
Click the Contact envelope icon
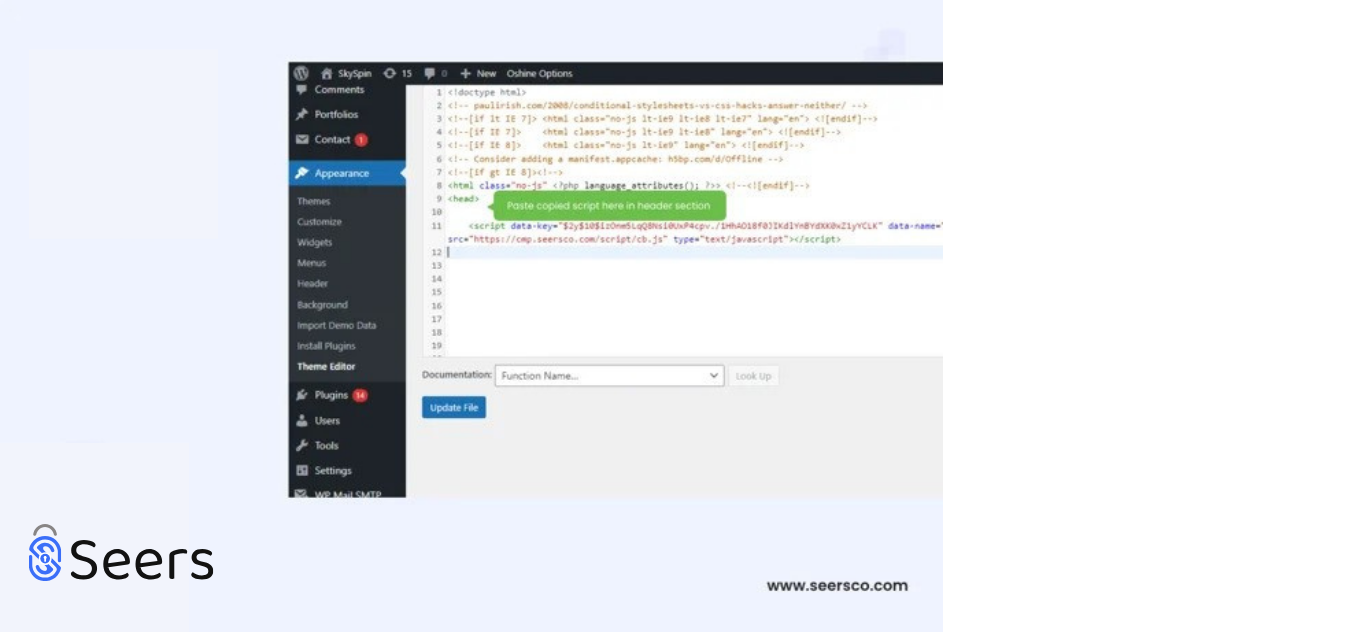[302, 140]
